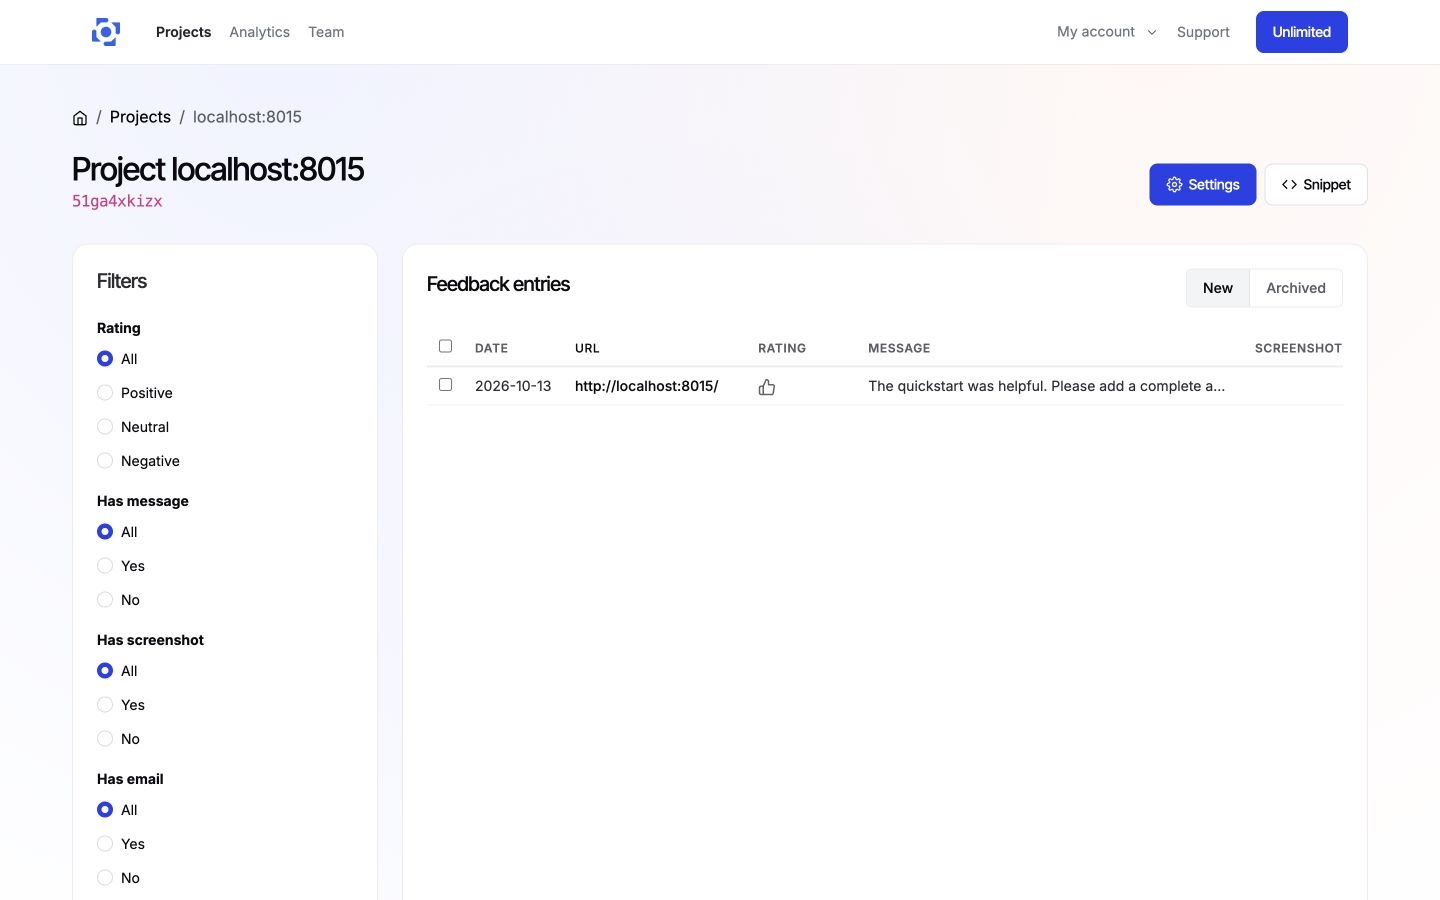This screenshot has width=1440, height=900.
Task: Click the Unlimited plan button
Action: pos(1301,32)
